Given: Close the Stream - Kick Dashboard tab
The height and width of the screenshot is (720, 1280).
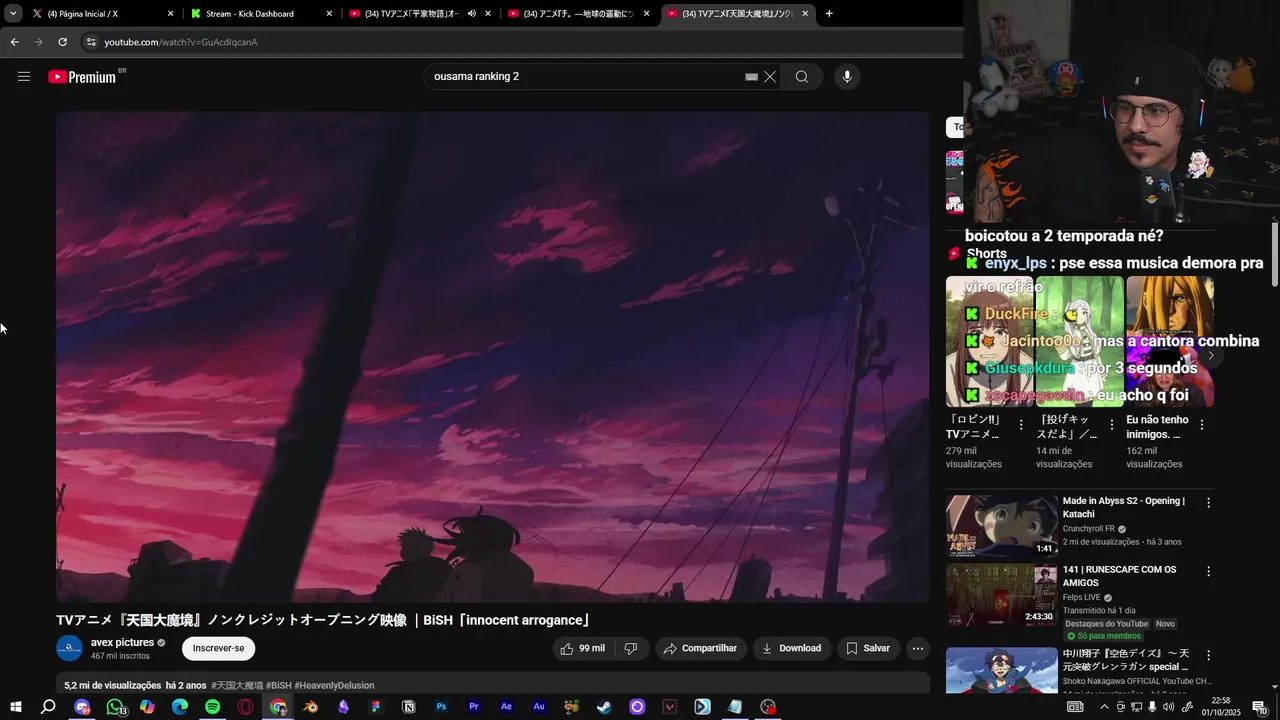Looking at the screenshot, I should 329,14.
